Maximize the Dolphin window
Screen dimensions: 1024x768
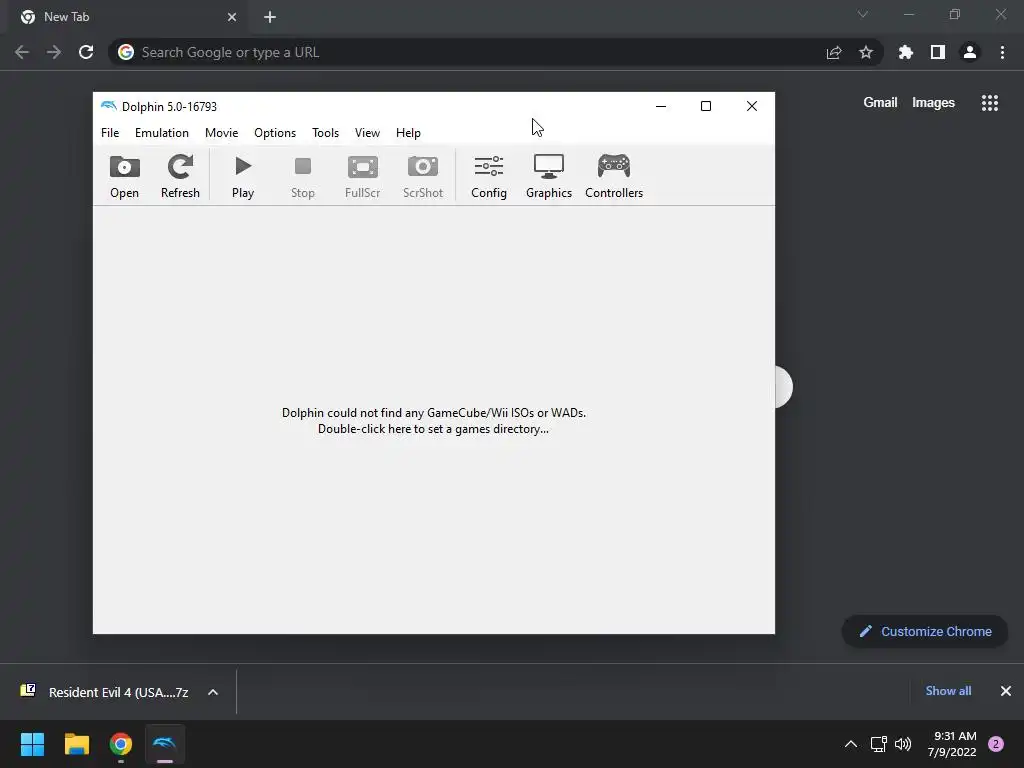point(706,106)
